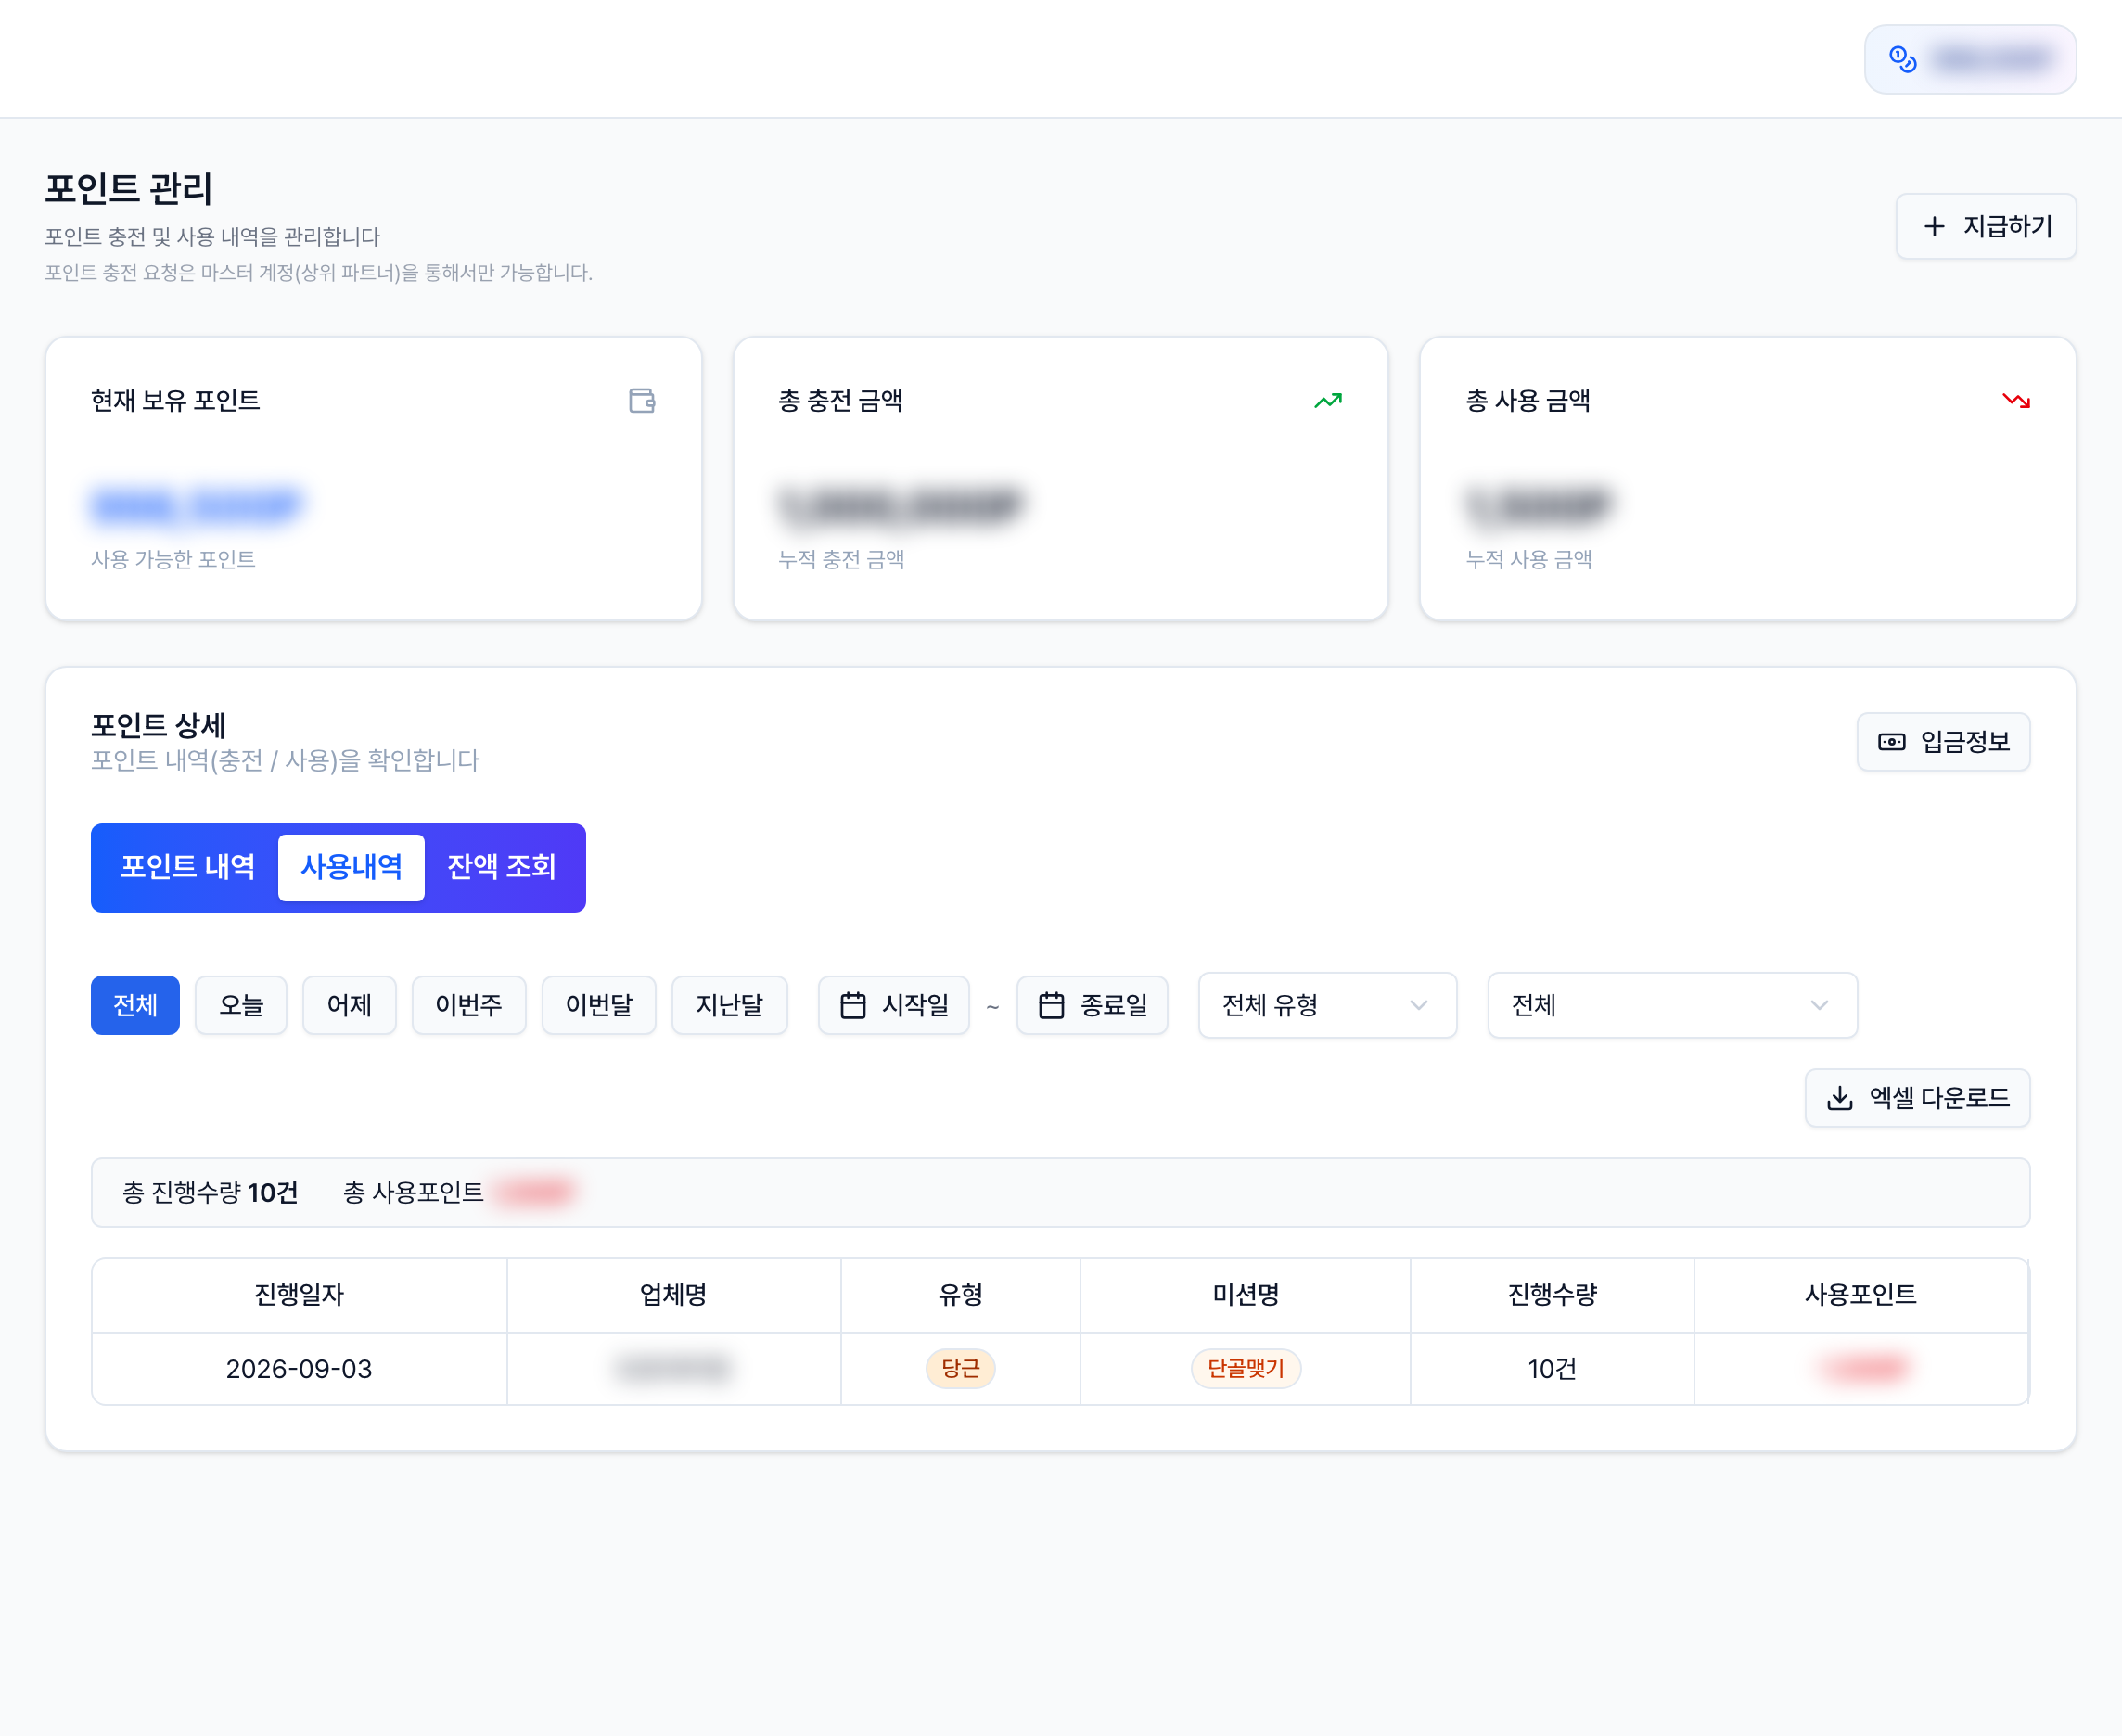Click the 사용포인트 column header

coord(1860,1295)
